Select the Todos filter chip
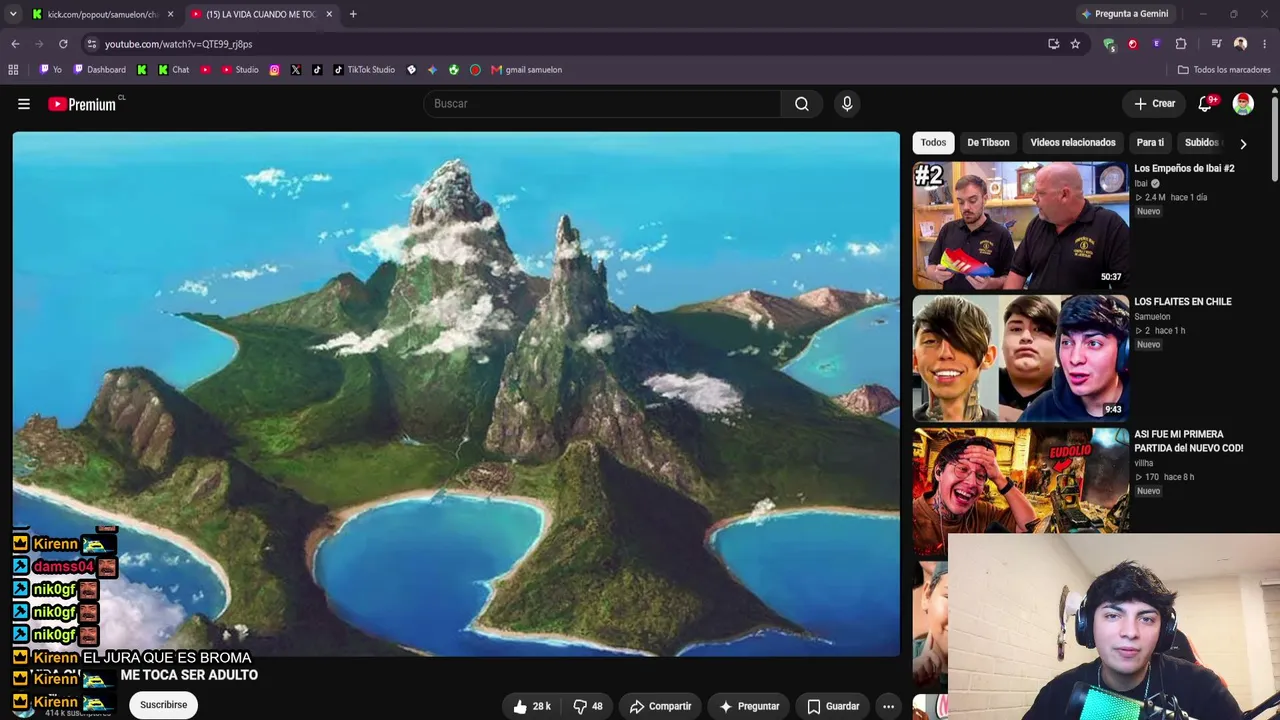The height and width of the screenshot is (720, 1280). [x=933, y=143]
